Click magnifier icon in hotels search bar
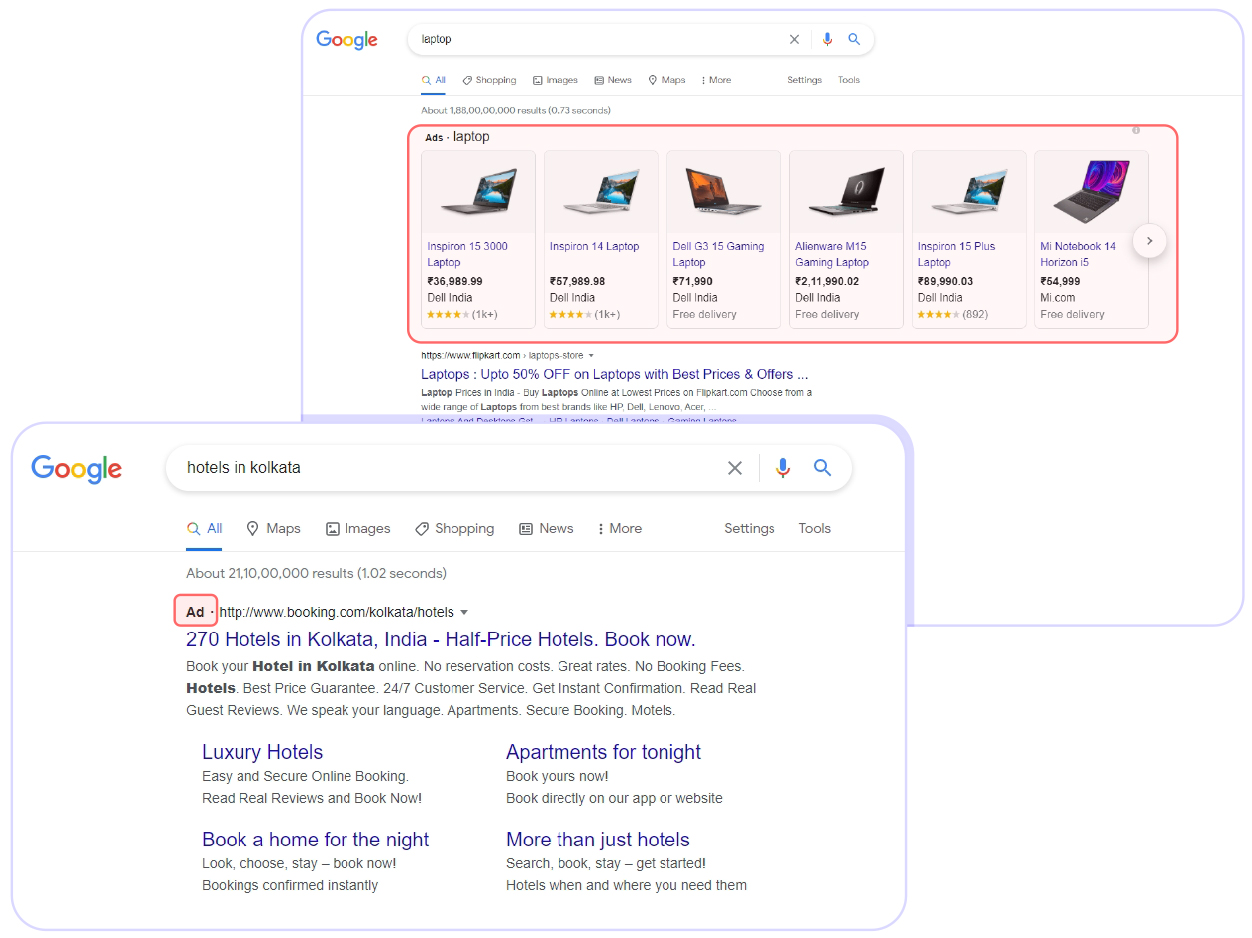Viewport: 1252px width, 938px height. click(x=822, y=467)
